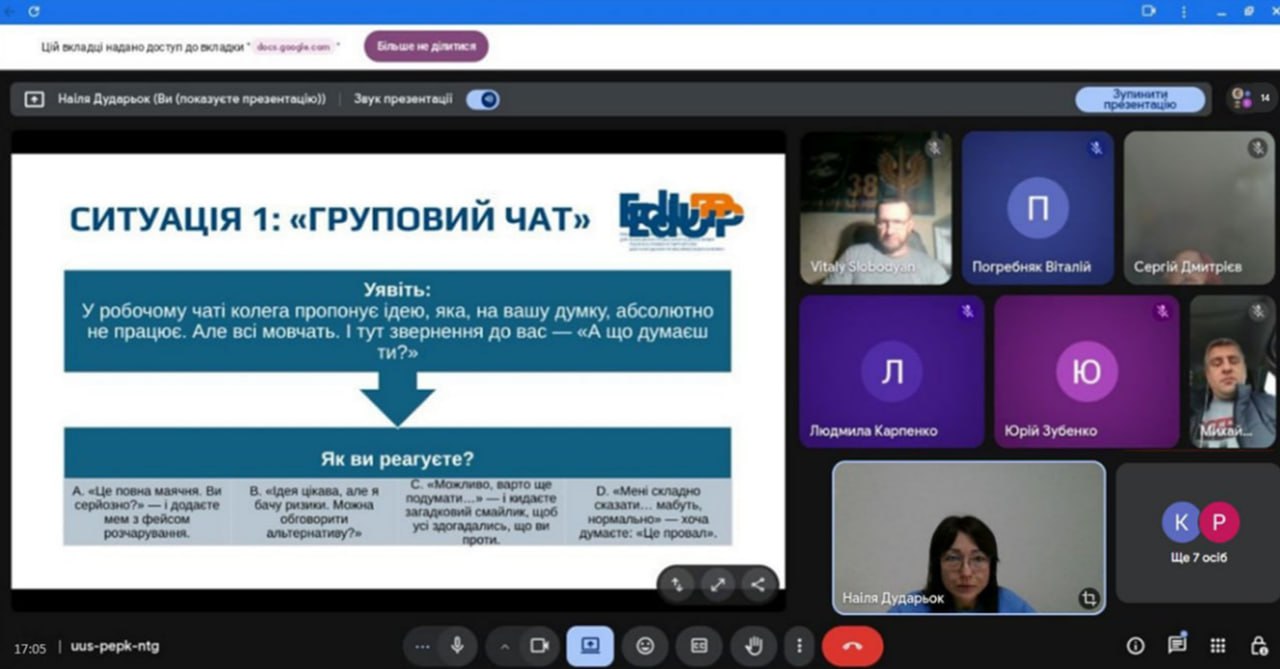Show meeting details info icon
The height and width of the screenshot is (669, 1280).
click(1136, 646)
